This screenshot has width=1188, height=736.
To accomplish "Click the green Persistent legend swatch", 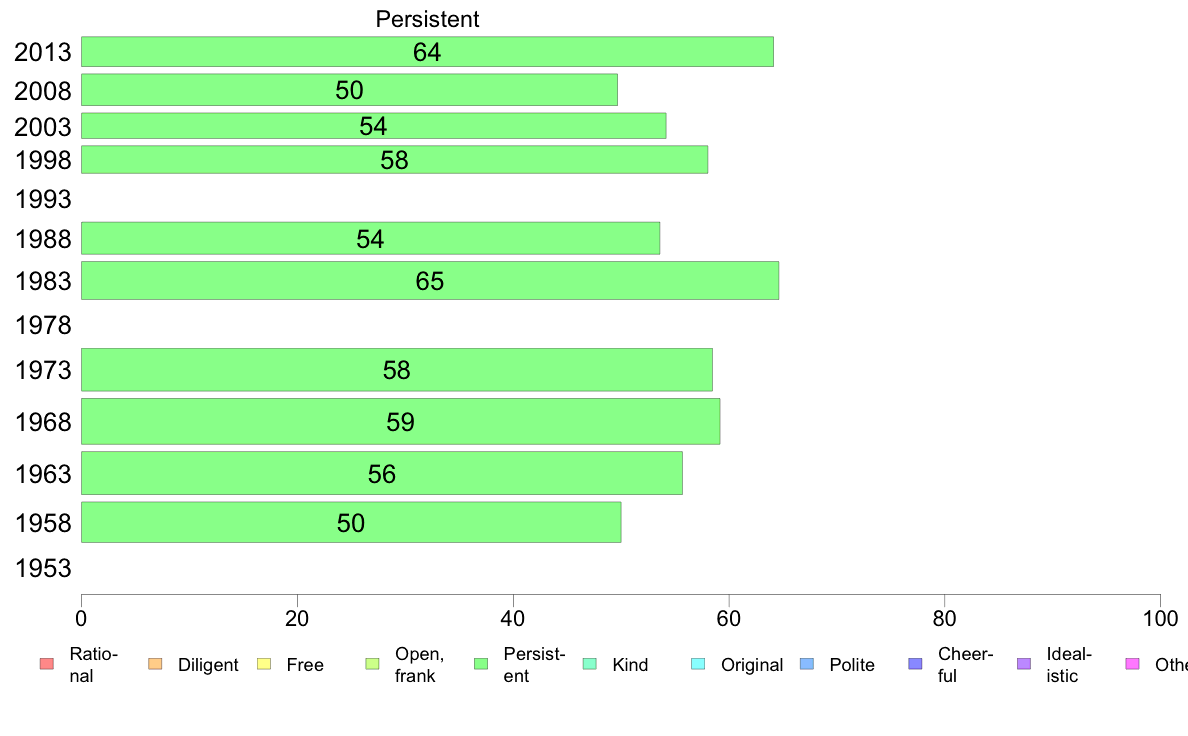I will pyautogui.click(x=480, y=664).
